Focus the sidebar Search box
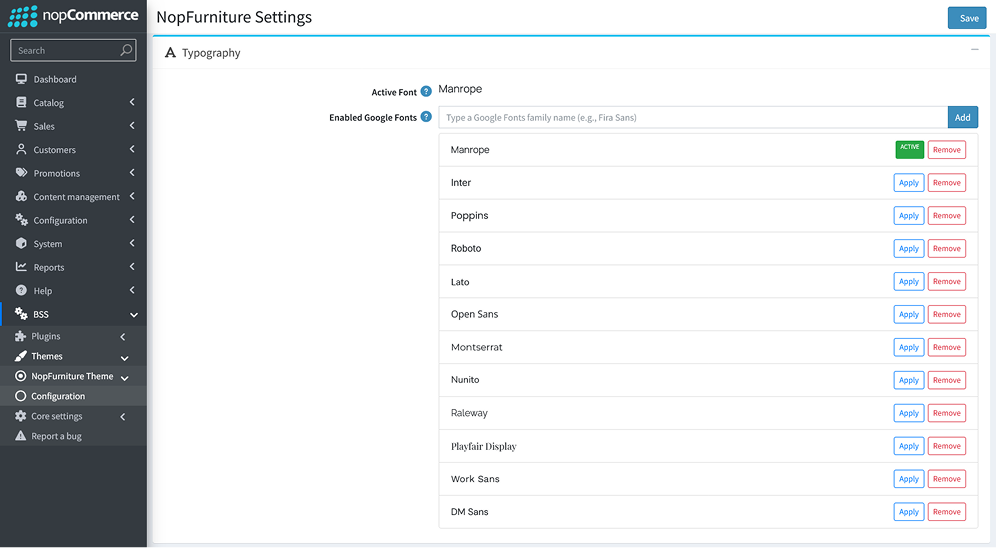Screen dimensions: 996x548 pos(73,50)
